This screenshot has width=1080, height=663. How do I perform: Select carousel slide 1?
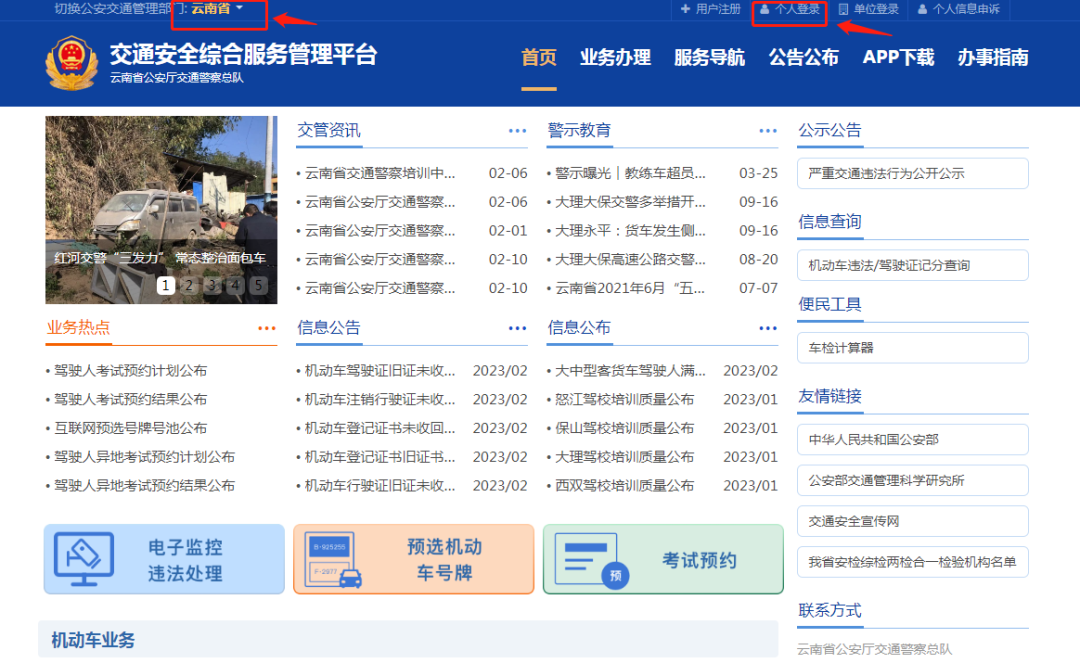[x=165, y=285]
